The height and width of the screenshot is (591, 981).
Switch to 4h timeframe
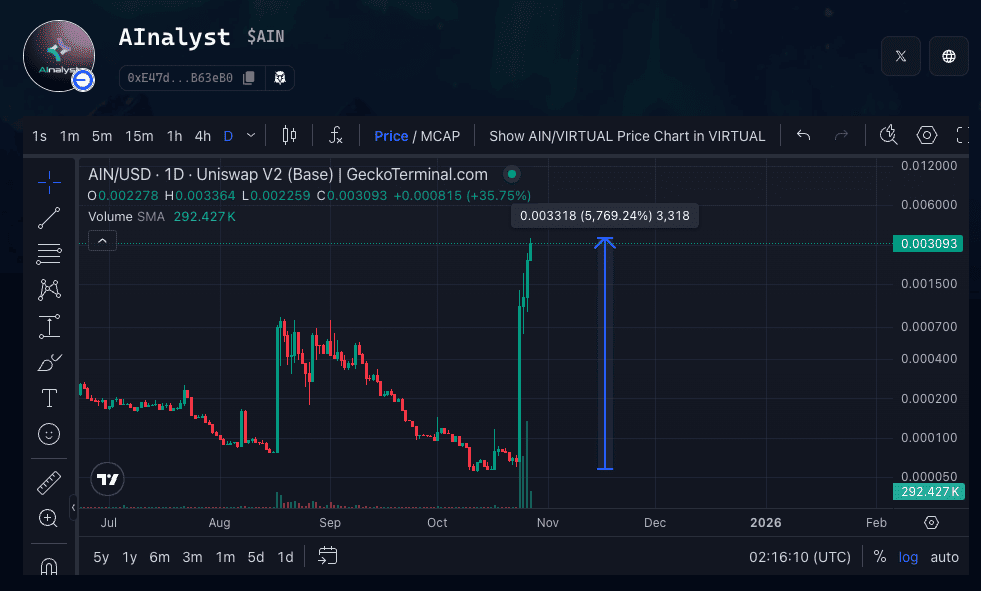pos(202,136)
